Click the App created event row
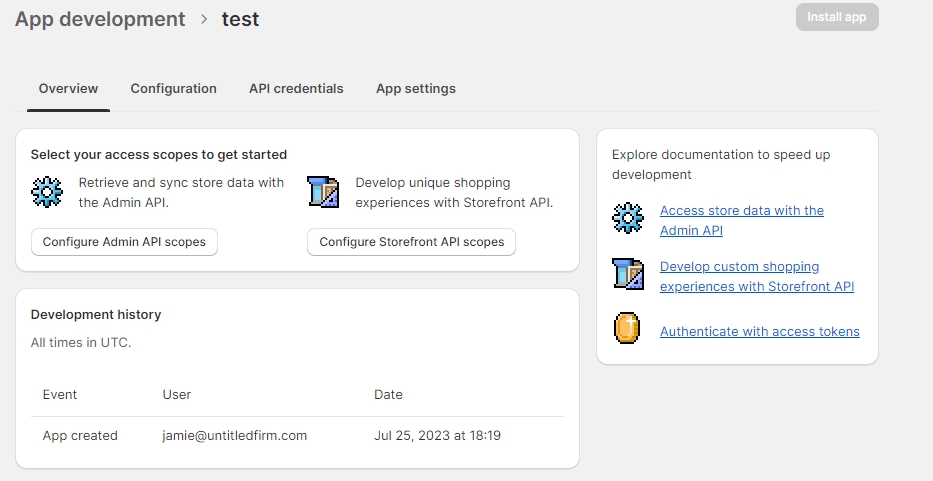This screenshot has height=481, width=933. (x=80, y=436)
